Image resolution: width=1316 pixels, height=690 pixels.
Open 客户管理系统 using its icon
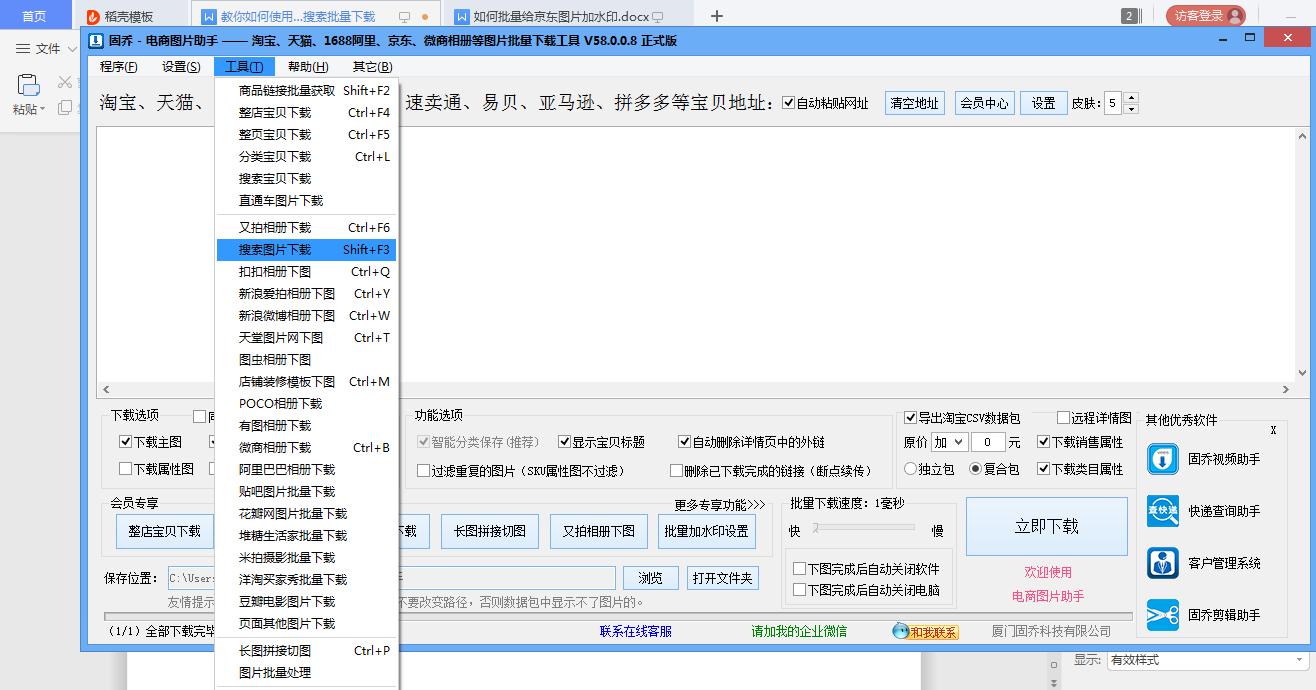point(1163,562)
